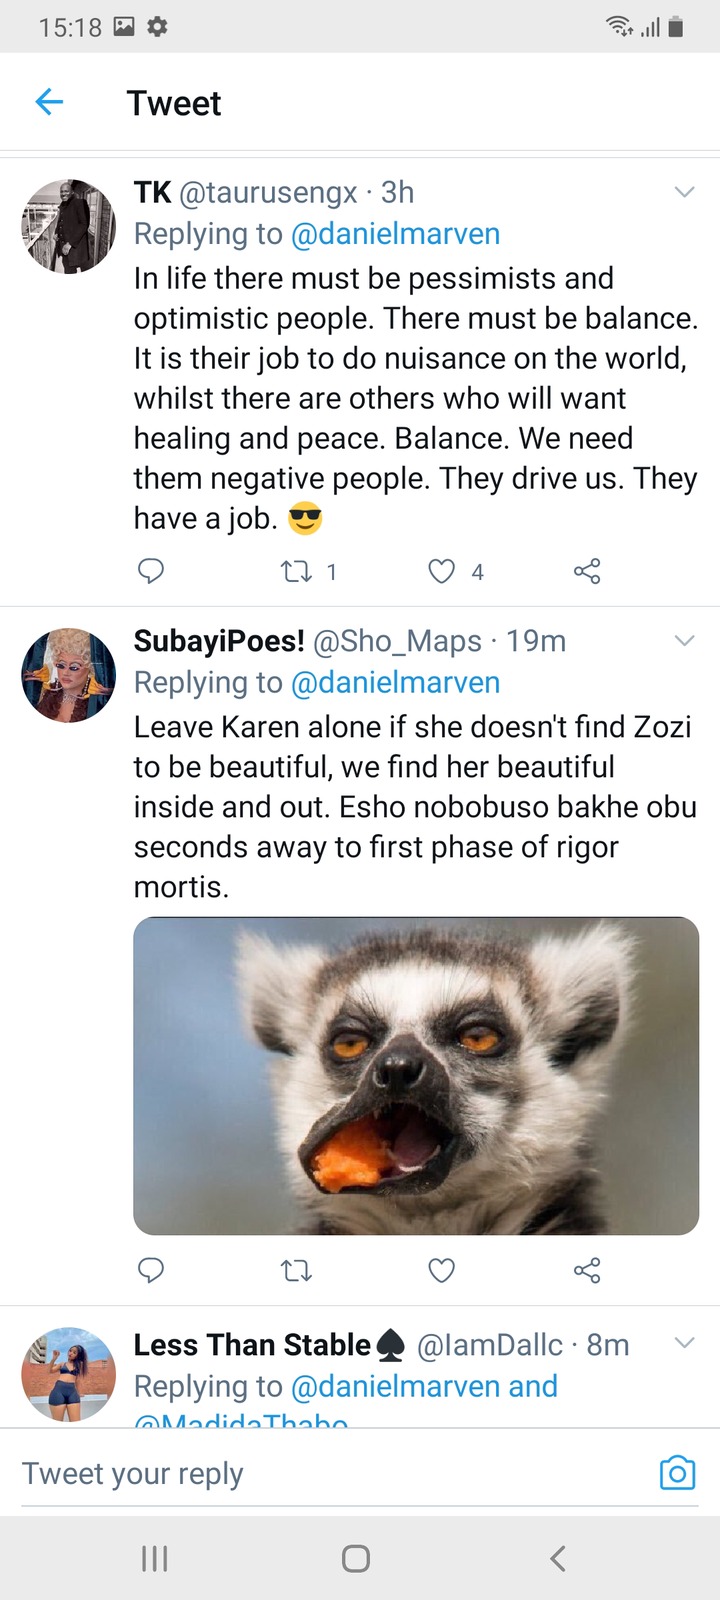Image resolution: width=720 pixels, height=1600 pixels.
Task: Like SubayiPoes's lemur tweet
Action: 441,1270
